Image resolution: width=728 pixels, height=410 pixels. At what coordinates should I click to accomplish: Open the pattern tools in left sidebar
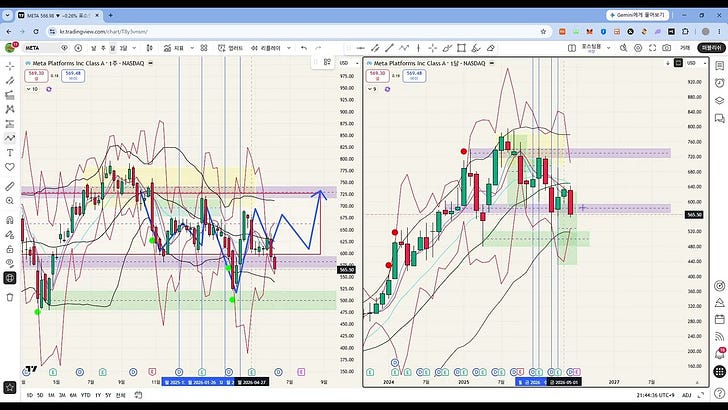(x=10, y=110)
